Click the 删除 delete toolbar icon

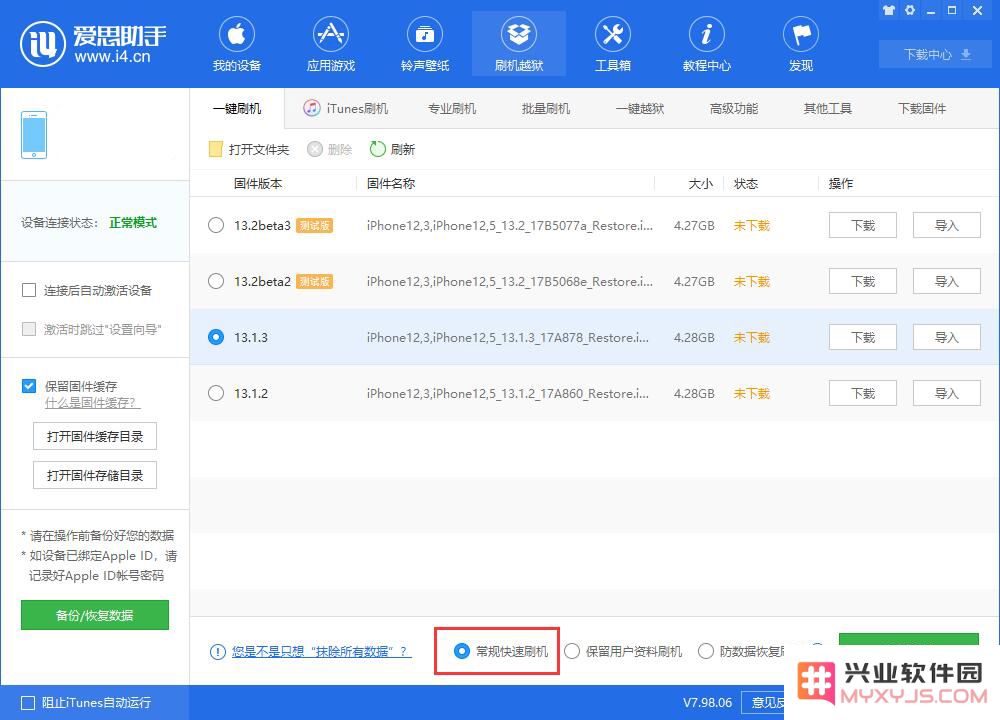click(x=314, y=149)
